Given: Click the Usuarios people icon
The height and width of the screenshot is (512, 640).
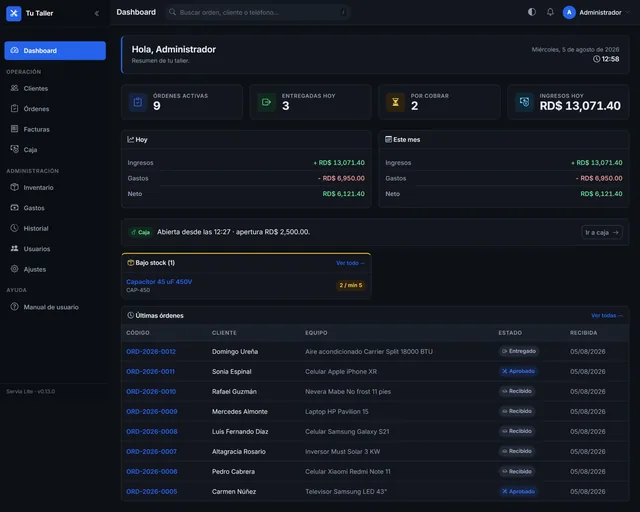Looking at the screenshot, I should pyautogui.click(x=14, y=248).
